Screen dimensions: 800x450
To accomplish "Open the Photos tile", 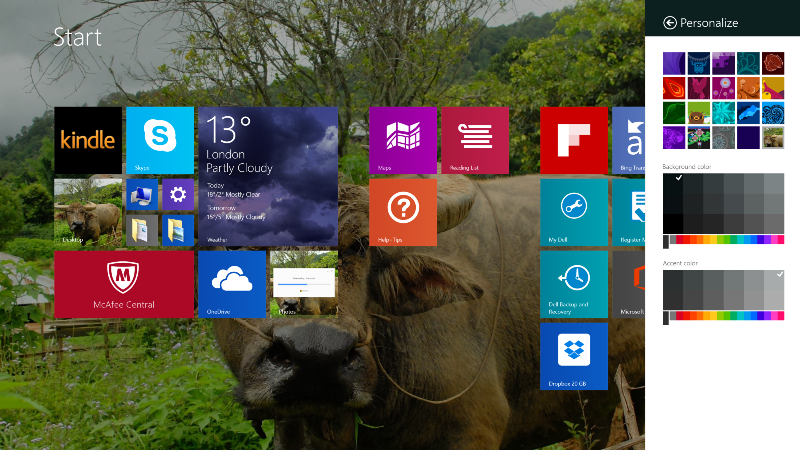I will (x=303, y=284).
